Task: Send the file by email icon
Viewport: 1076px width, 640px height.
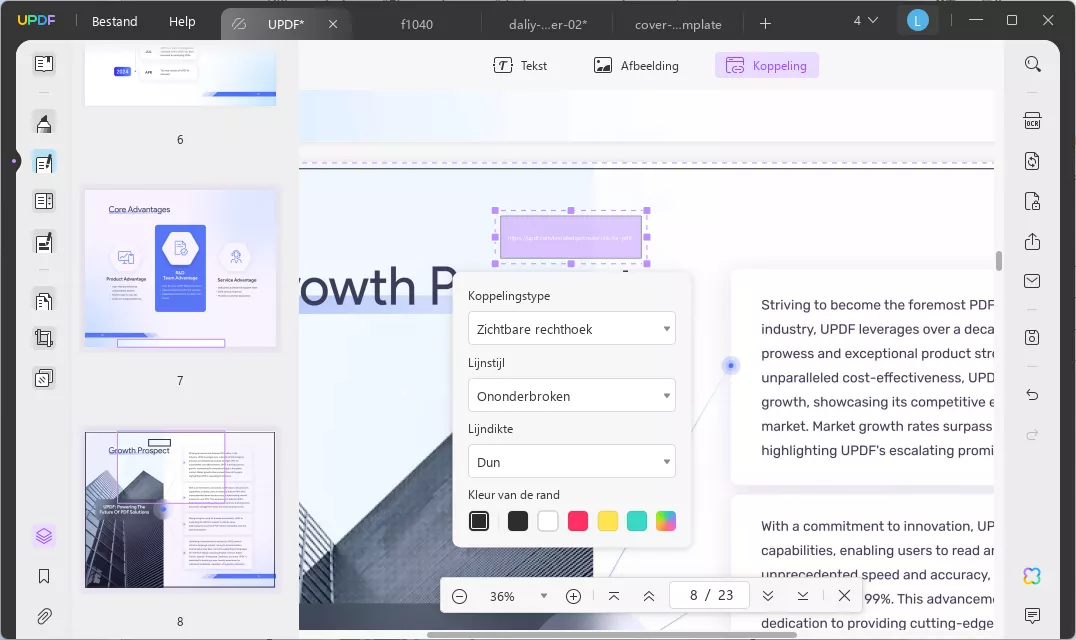Action: [1032, 281]
